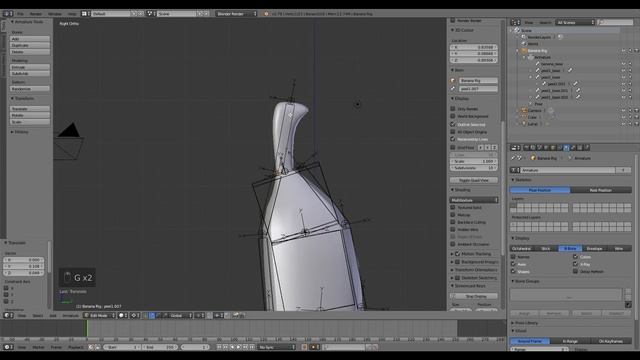The height and width of the screenshot is (360, 640).
Task: Click Toggle Quad View button
Action: point(474,180)
